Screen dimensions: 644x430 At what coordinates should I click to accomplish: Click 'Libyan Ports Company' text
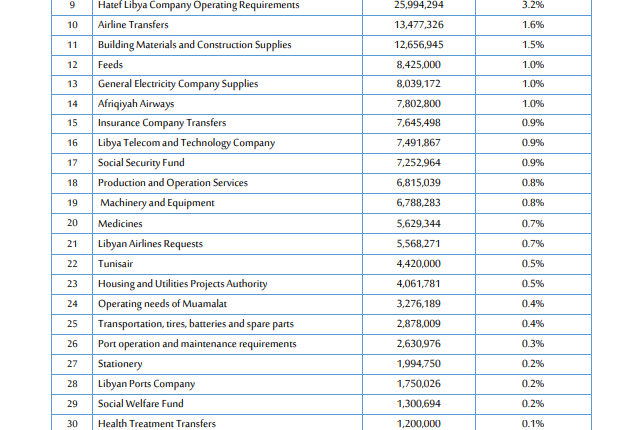click(x=146, y=384)
